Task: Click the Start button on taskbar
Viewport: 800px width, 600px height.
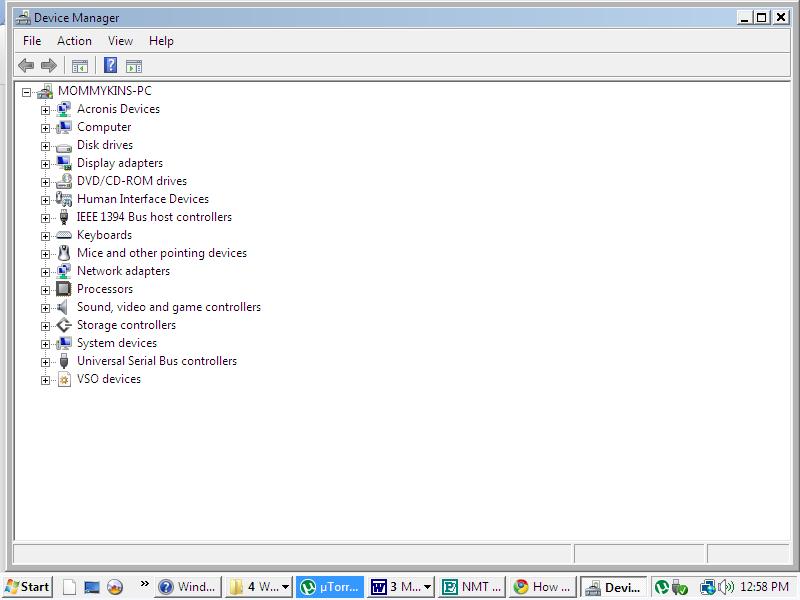Action: click(x=27, y=587)
